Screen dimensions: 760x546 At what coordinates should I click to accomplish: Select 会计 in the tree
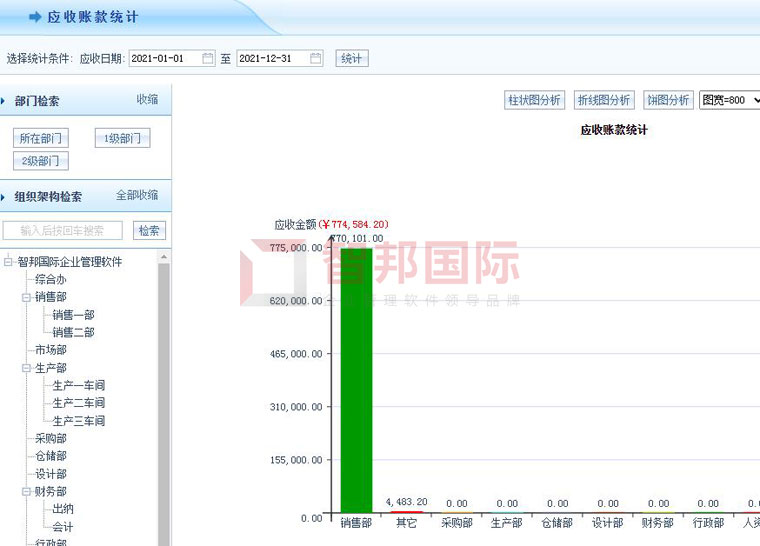tap(63, 527)
